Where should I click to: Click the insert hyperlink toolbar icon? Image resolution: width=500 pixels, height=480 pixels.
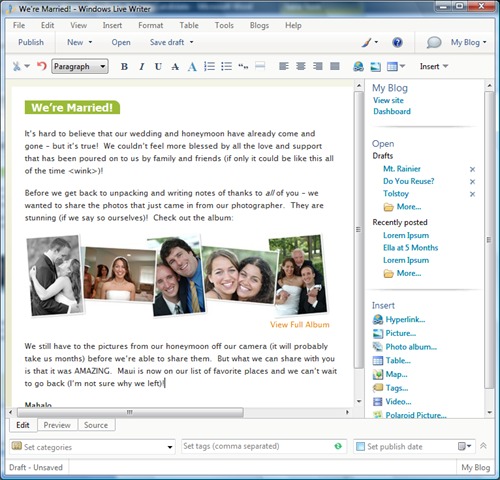coord(358,66)
